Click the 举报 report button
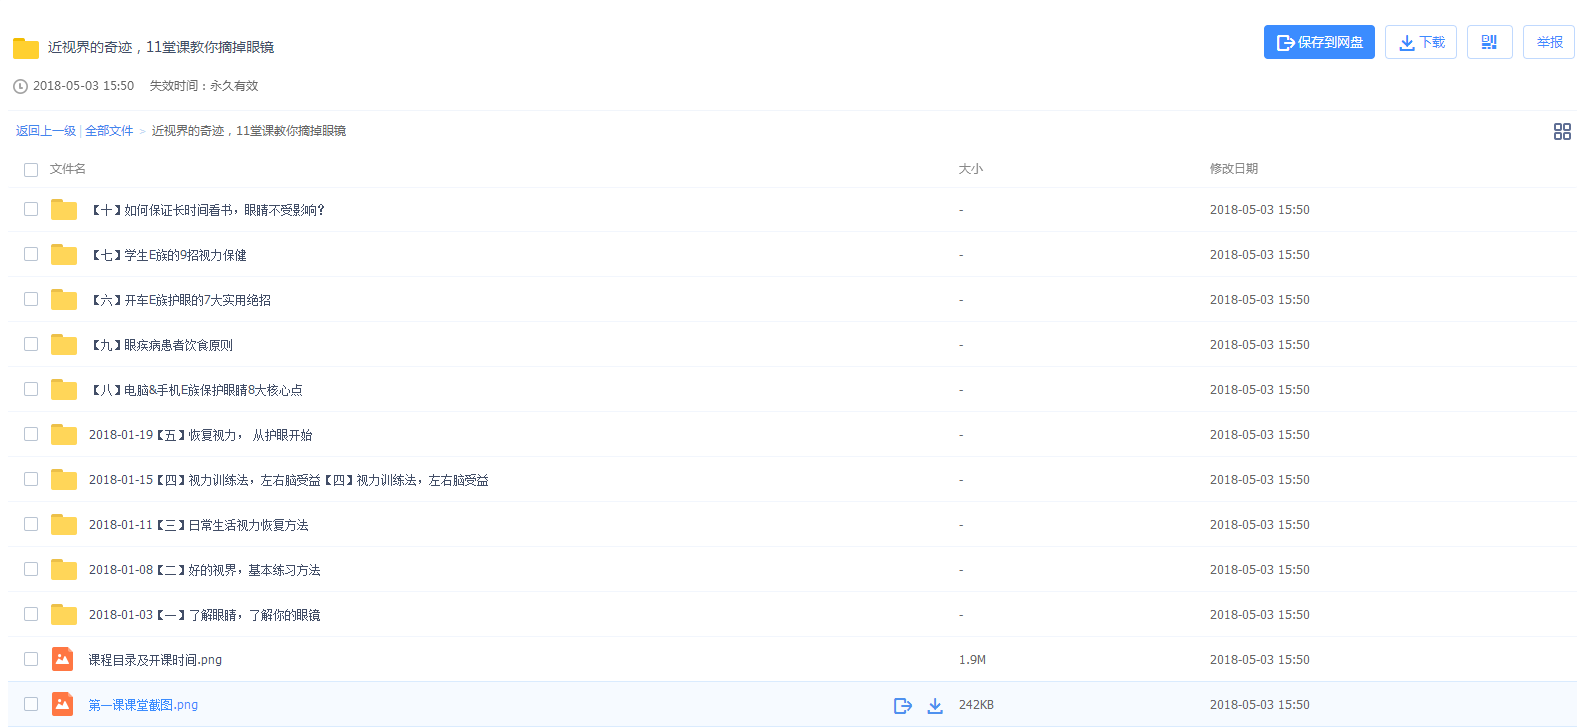The width and height of the screenshot is (1580, 728). tap(1549, 42)
